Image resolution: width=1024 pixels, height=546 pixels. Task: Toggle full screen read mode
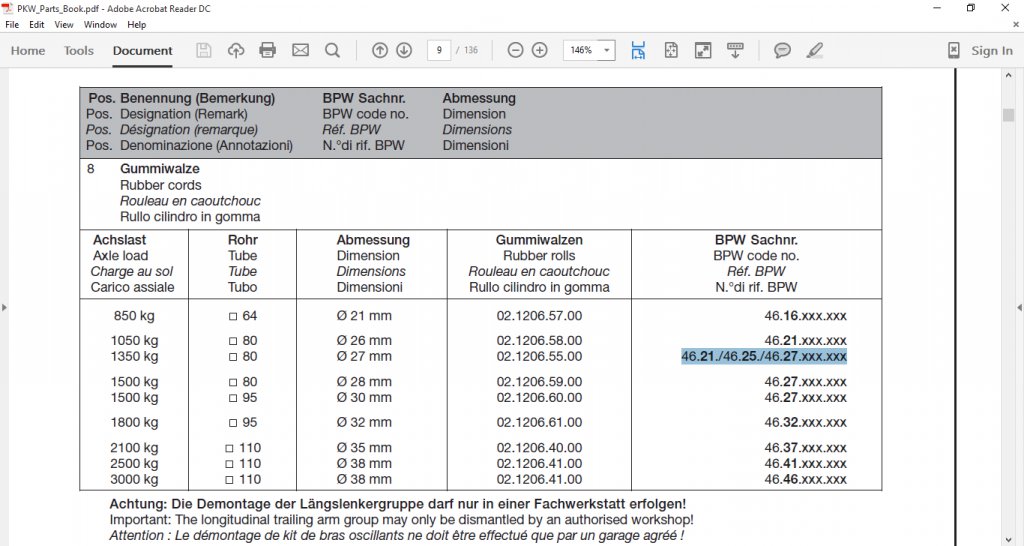(703, 50)
